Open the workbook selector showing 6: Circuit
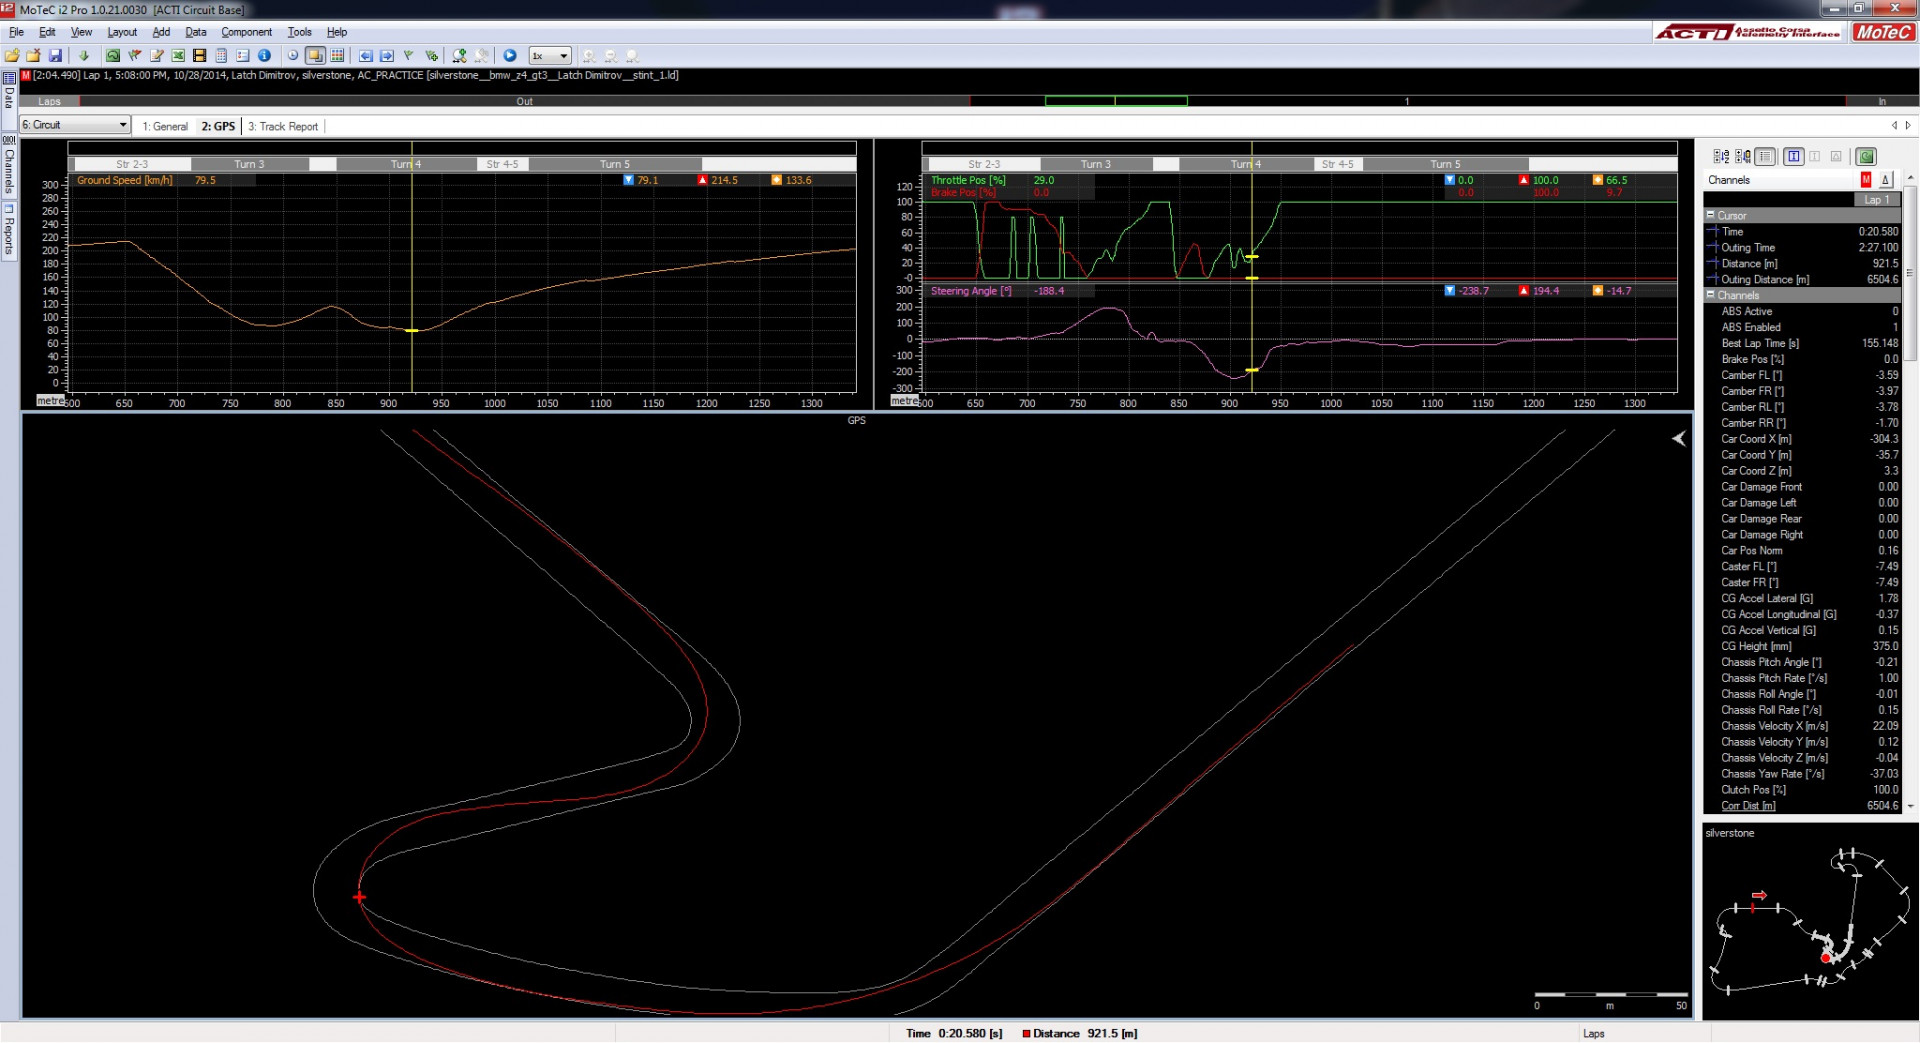This screenshot has height=1043, width=1920. (72, 124)
